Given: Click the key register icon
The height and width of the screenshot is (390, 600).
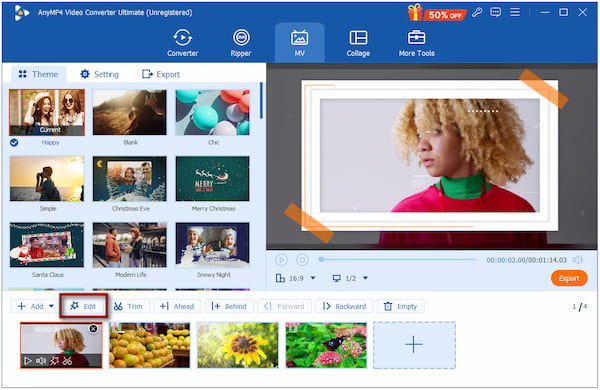Looking at the screenshot, I should pos(477,12).
